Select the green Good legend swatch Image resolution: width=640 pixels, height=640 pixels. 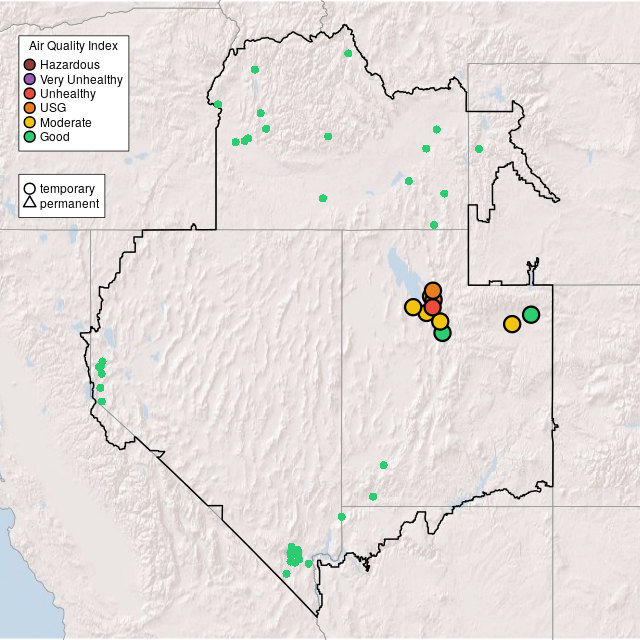(30, 137)
